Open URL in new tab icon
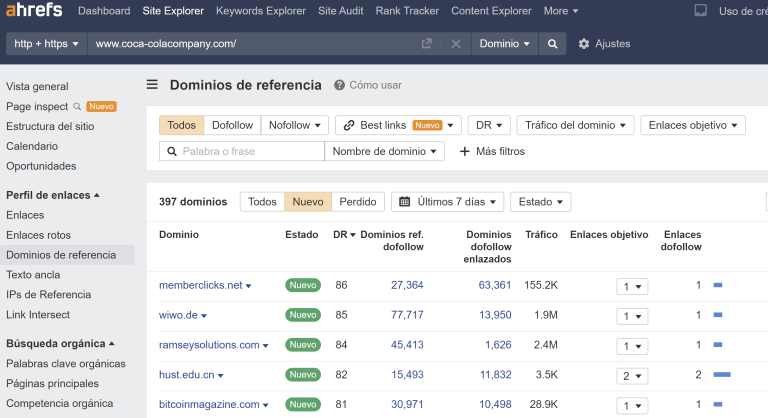 427,44
